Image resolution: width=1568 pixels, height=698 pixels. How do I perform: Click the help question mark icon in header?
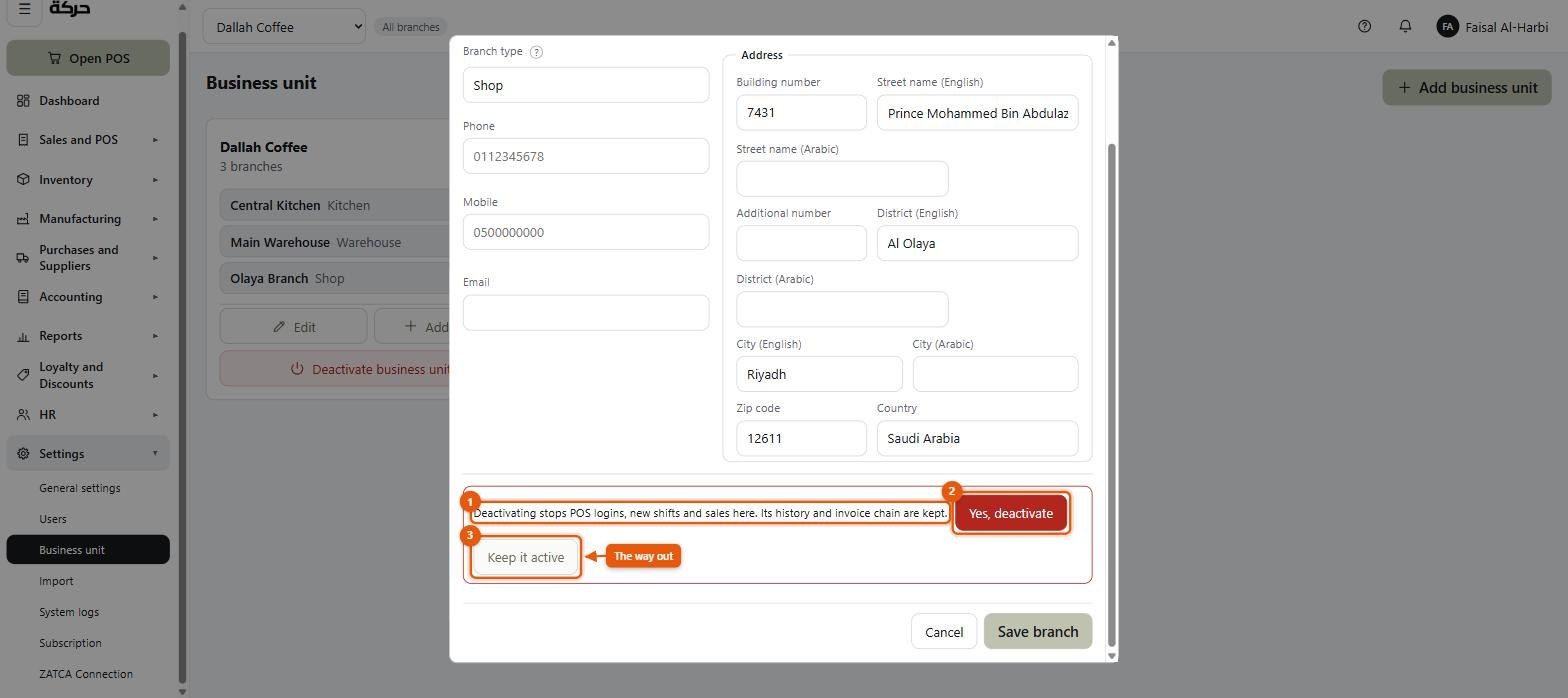click(1364, 27)
